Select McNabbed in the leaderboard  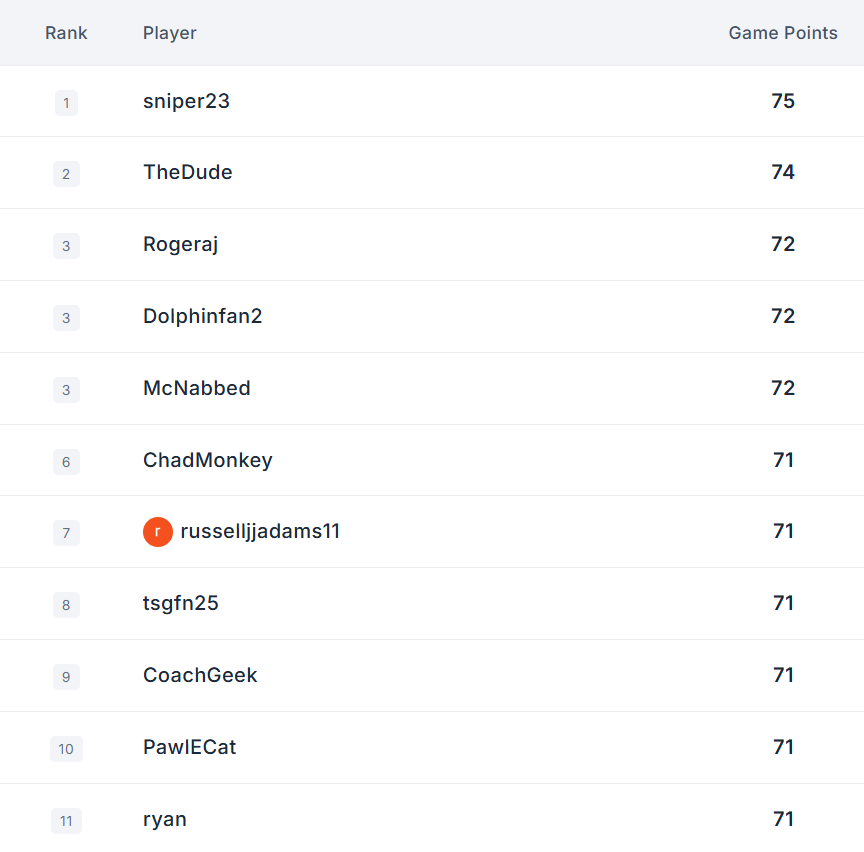(x=197, y=389)
